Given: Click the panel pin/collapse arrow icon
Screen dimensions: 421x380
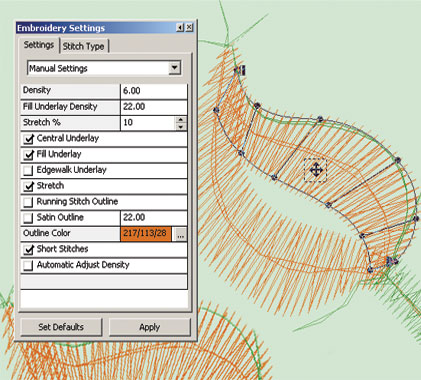Looking at the screenshot, I should [x=180, y=27].
